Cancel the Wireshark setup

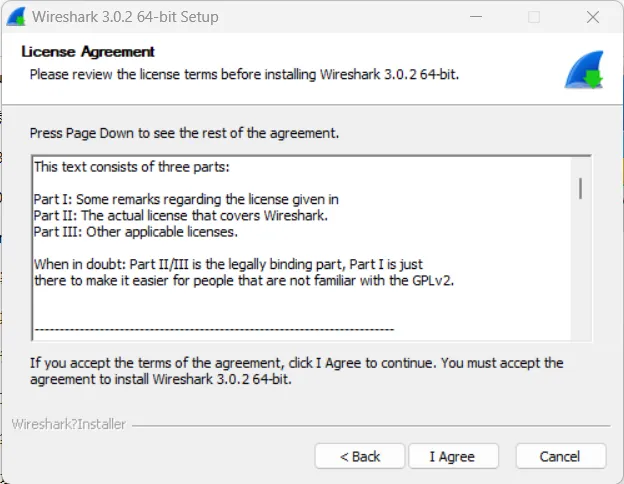560,456
